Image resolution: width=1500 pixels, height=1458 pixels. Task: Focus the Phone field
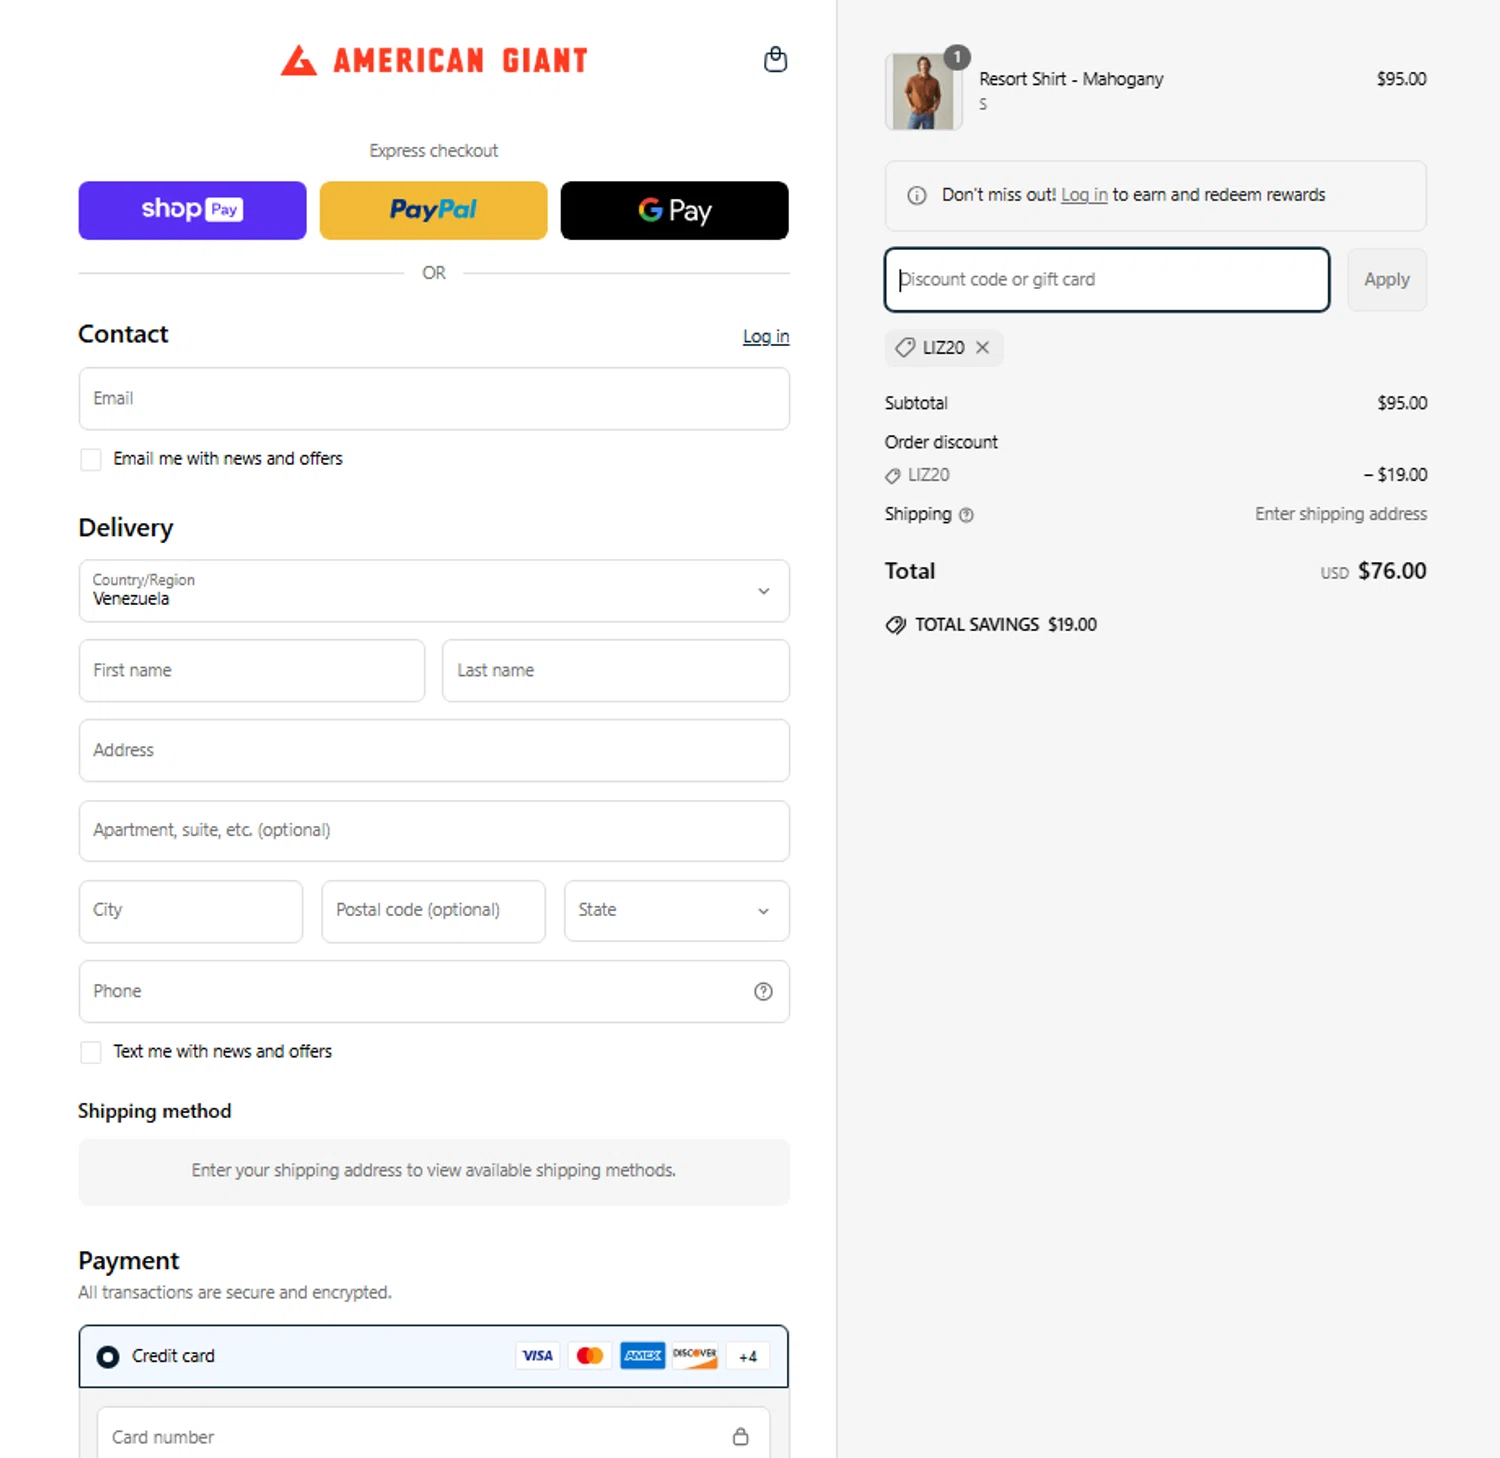434,992
